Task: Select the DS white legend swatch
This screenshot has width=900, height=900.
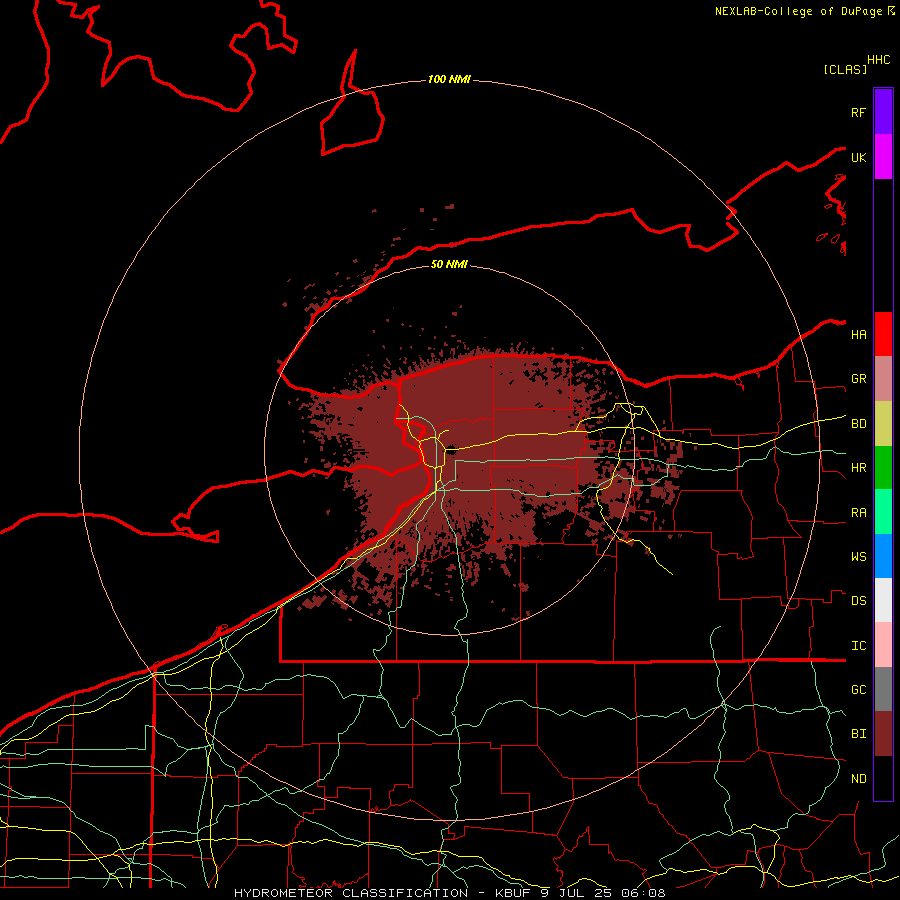Action: (x=883, y=600)
